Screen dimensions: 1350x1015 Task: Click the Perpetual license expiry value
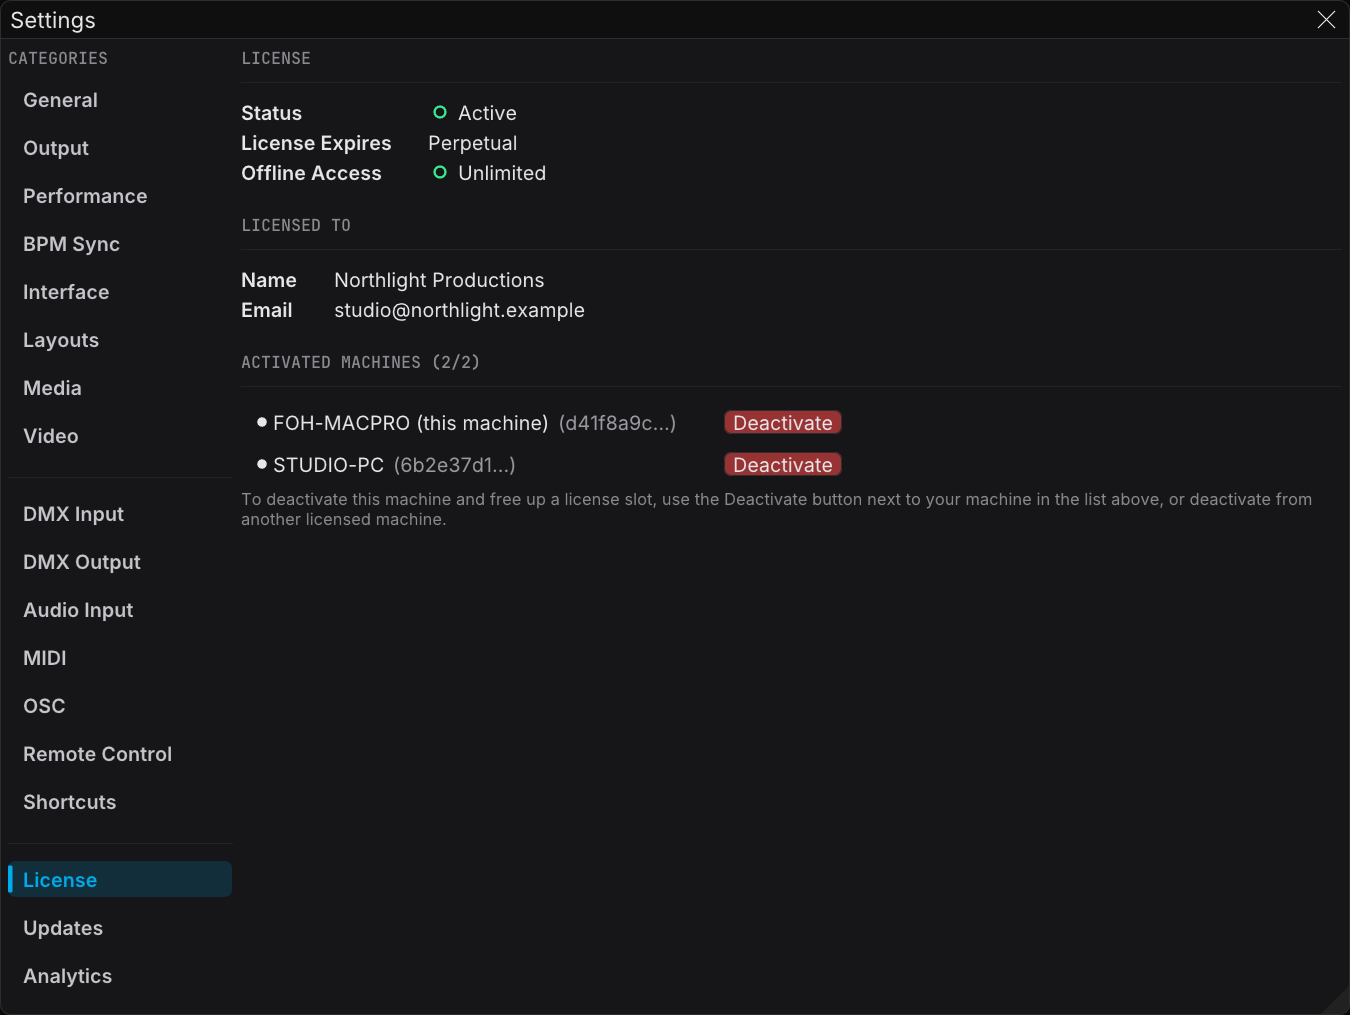point(473,143)
